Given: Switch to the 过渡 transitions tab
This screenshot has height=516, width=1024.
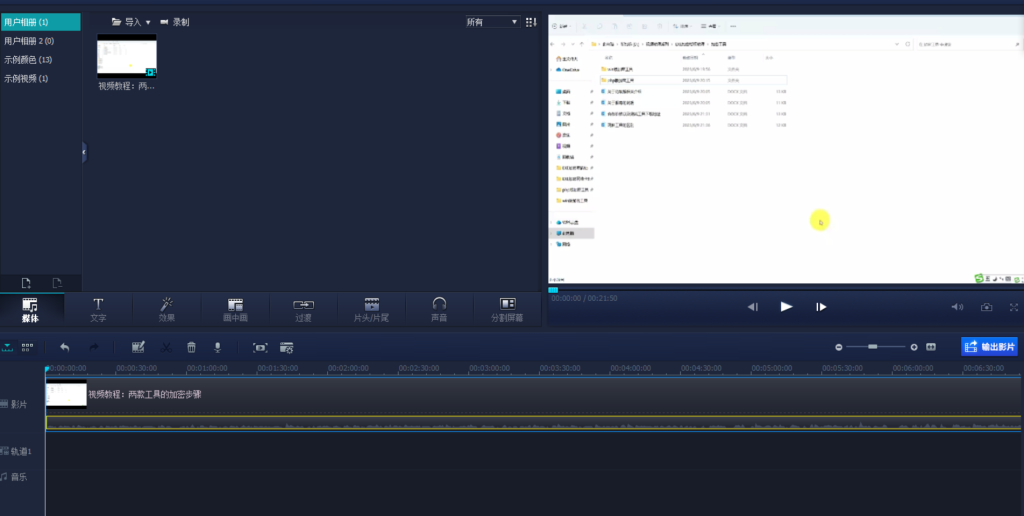Looking at the screenshot, I should coord(303,309).
